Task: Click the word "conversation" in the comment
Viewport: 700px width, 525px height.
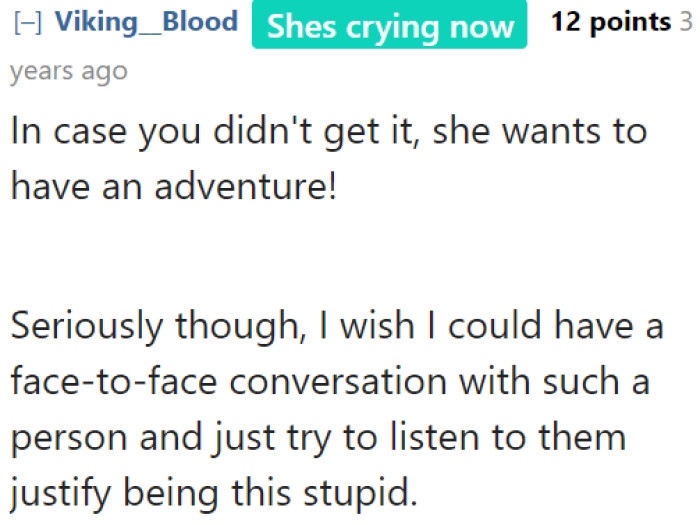Action: pos(334,382)
